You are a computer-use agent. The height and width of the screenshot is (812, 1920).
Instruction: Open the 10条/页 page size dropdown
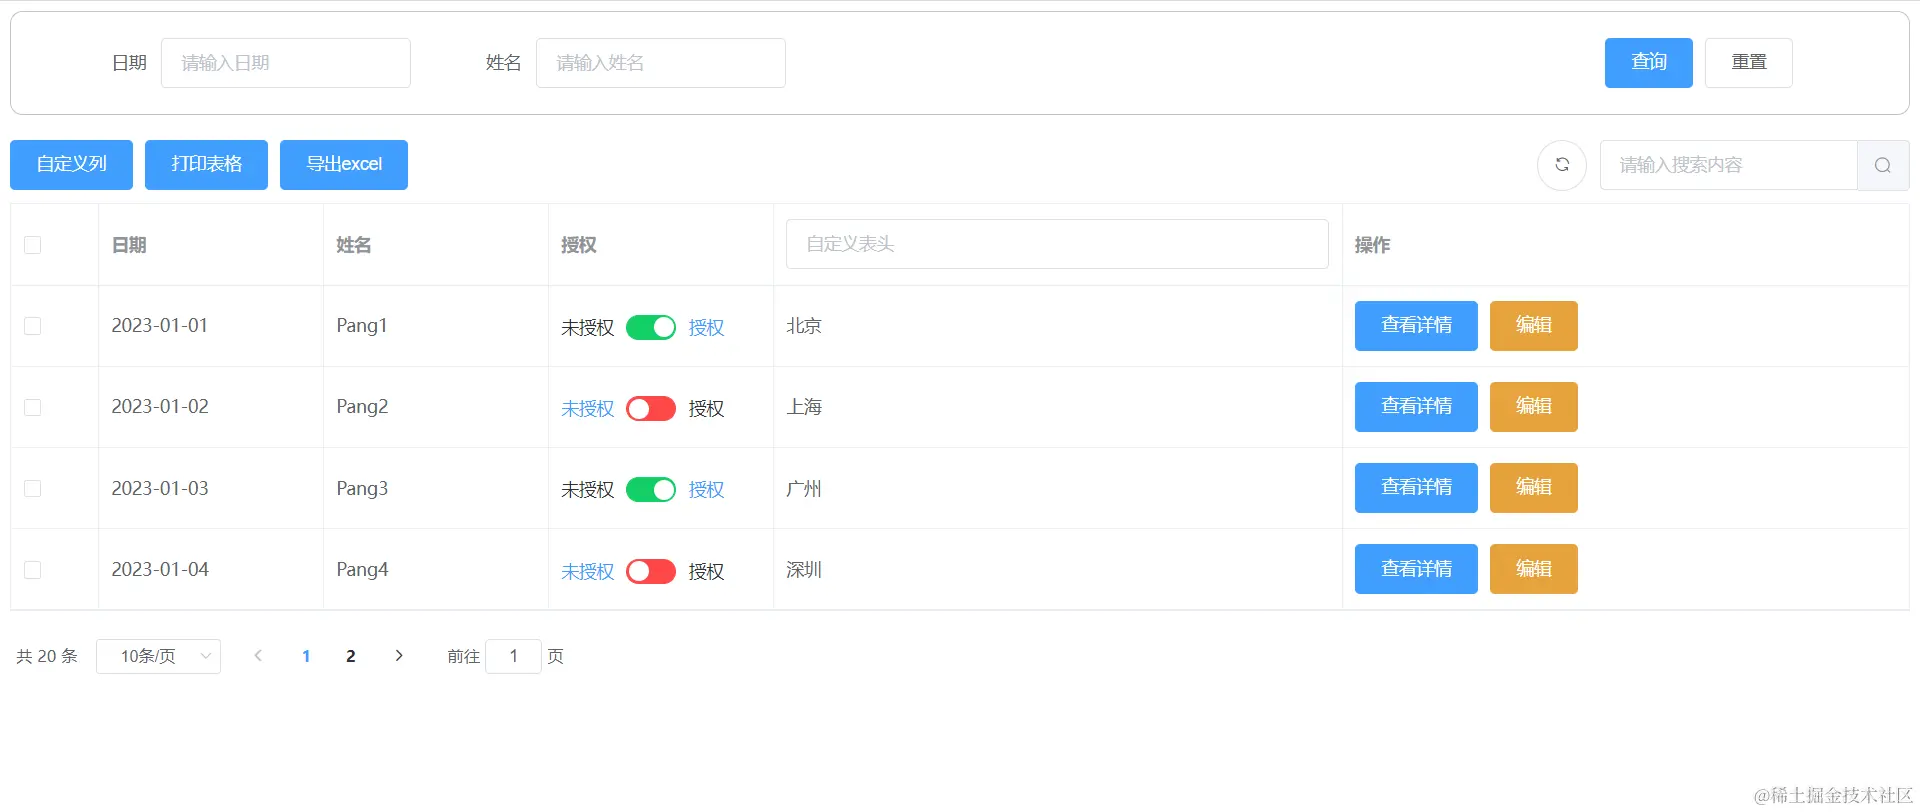coord(158,656)
